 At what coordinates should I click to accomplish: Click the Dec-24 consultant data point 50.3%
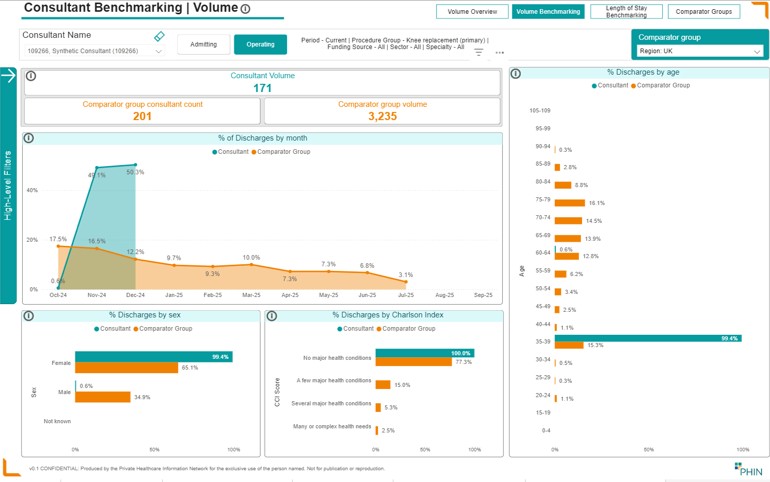click(x=136, y=165)
